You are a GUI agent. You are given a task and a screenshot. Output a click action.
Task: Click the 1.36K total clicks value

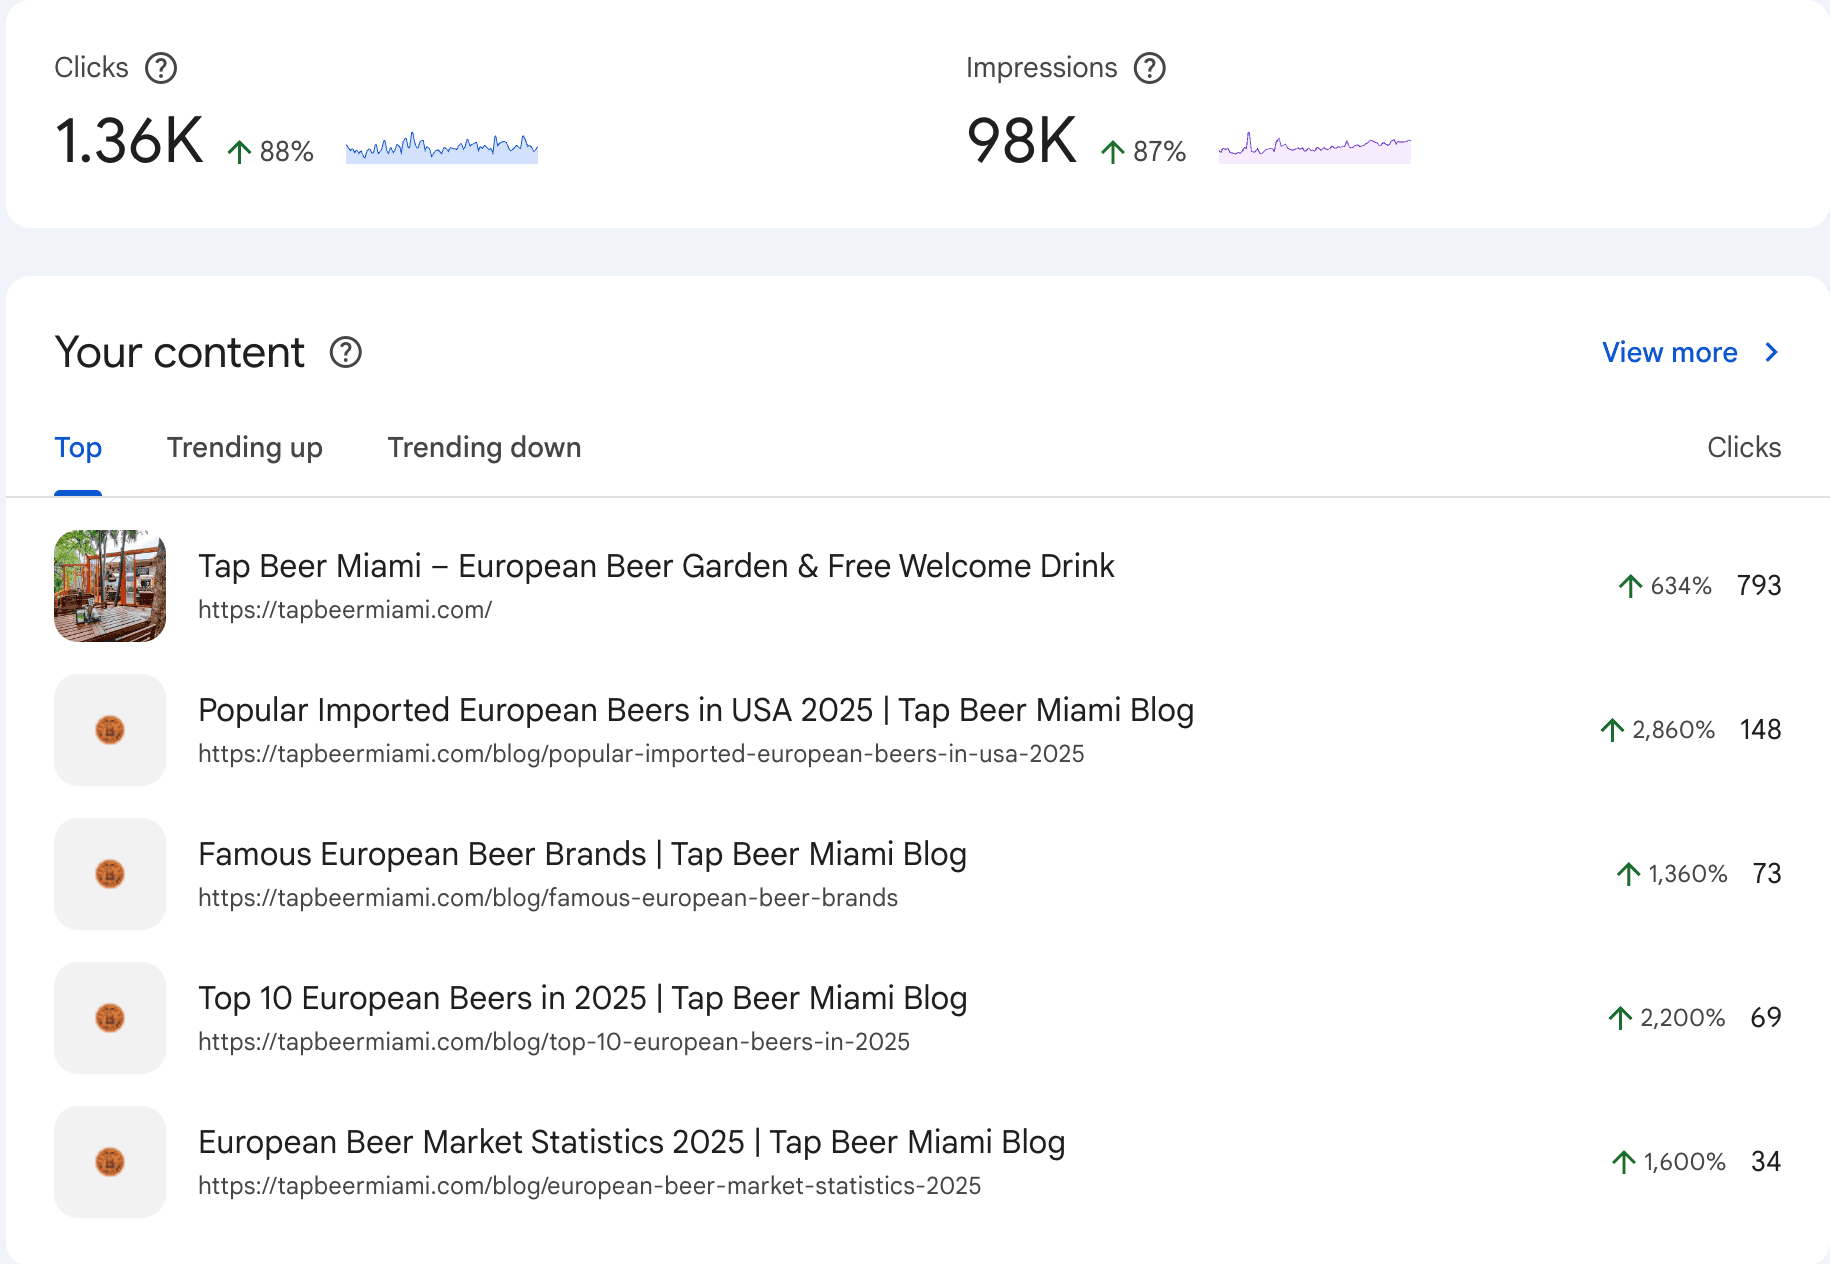tap(129, 140)
